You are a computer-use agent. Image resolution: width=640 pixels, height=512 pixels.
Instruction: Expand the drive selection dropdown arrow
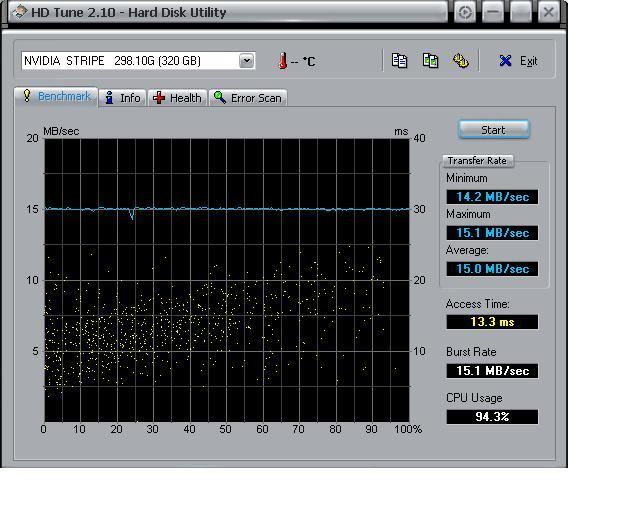click(246, 61)
